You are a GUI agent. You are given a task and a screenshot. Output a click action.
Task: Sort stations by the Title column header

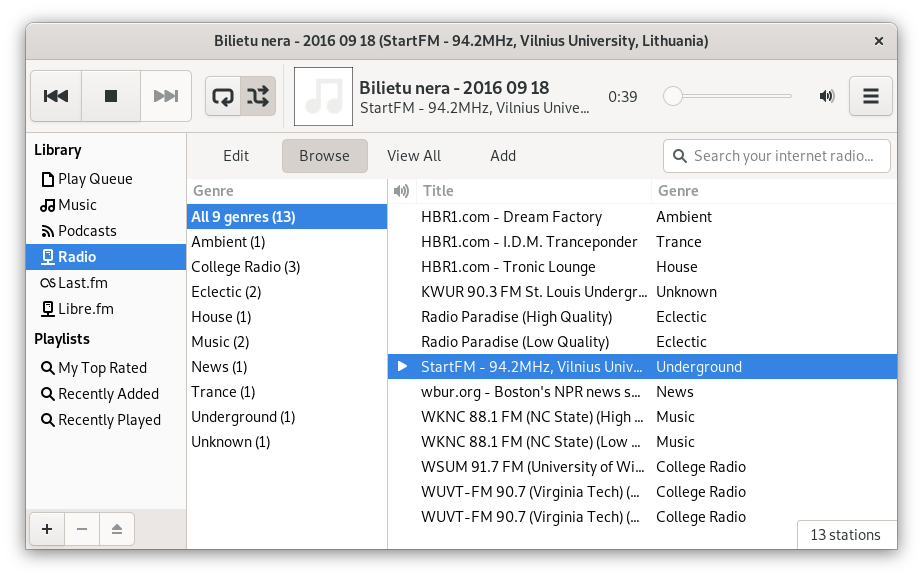[533, 191]
